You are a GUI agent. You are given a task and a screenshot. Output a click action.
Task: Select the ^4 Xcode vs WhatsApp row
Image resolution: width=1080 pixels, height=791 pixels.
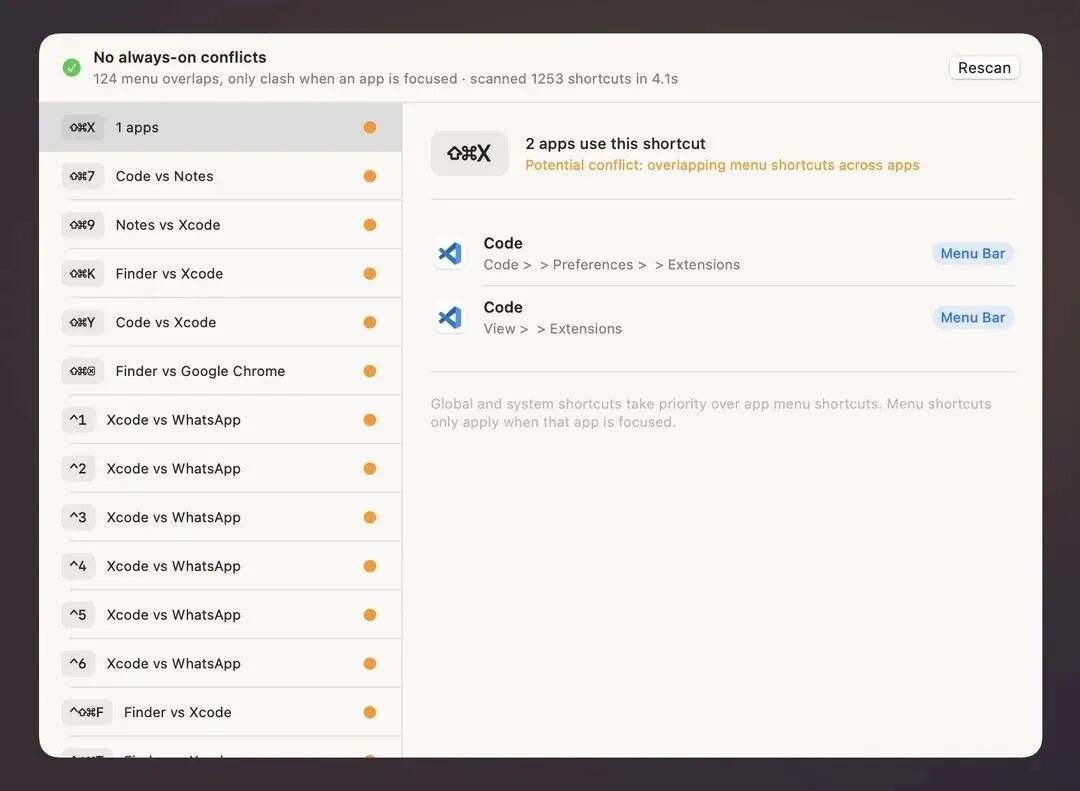click(220, 566)
